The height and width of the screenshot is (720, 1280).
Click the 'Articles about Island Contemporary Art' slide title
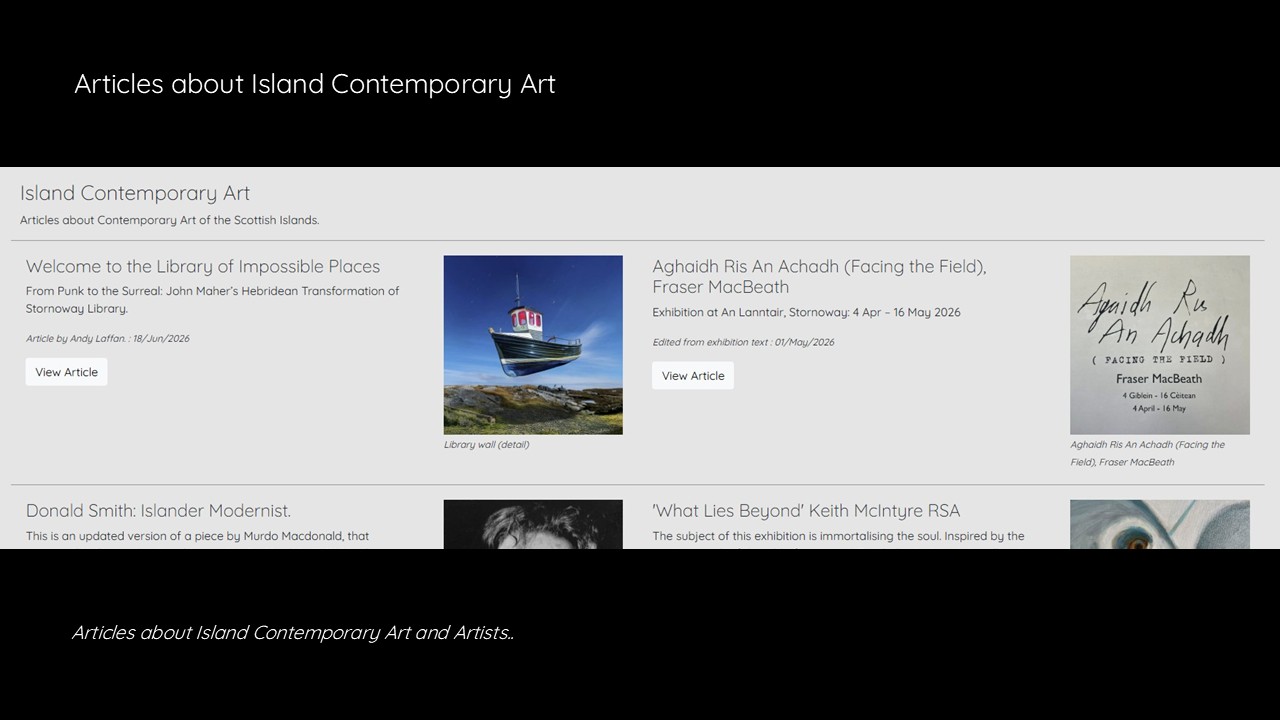click(x=315, y=84)
